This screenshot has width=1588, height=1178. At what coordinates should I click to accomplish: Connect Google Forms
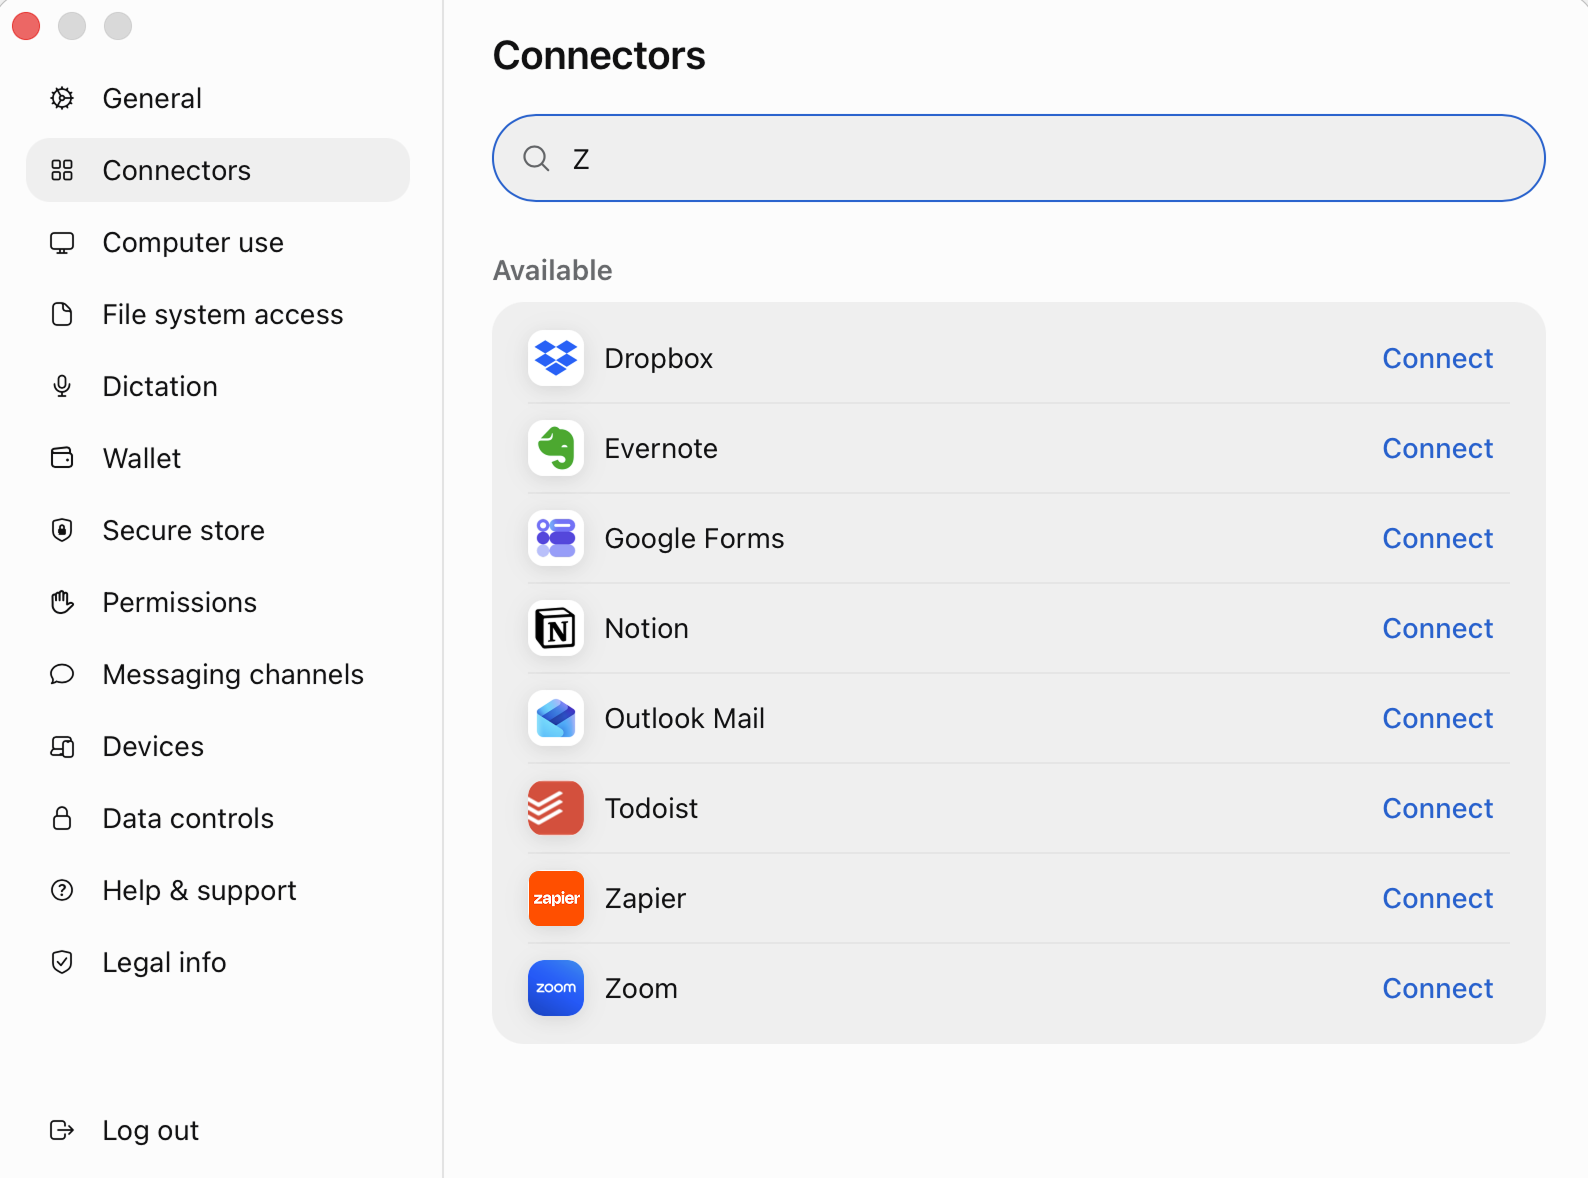tap(1437, 538)
